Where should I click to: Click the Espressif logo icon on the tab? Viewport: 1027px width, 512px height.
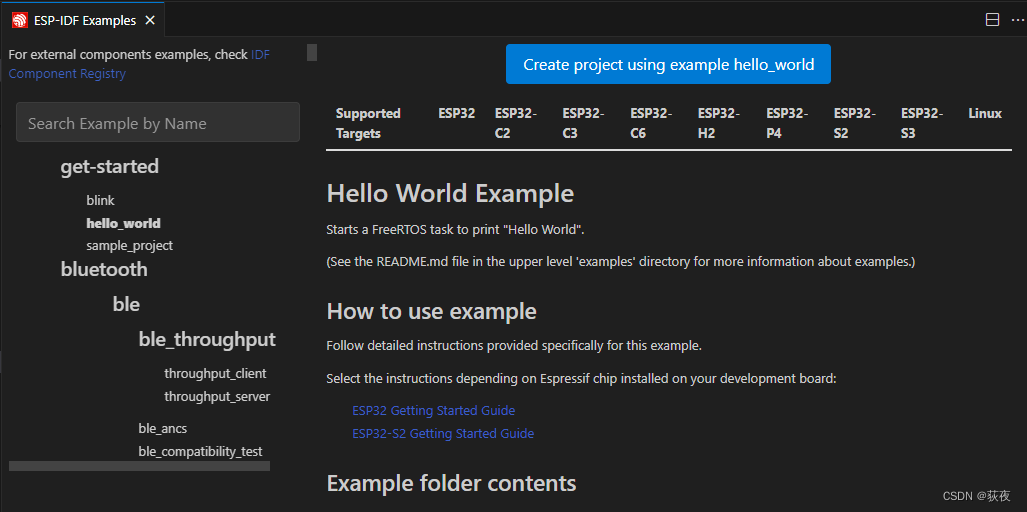coord(19,20)
